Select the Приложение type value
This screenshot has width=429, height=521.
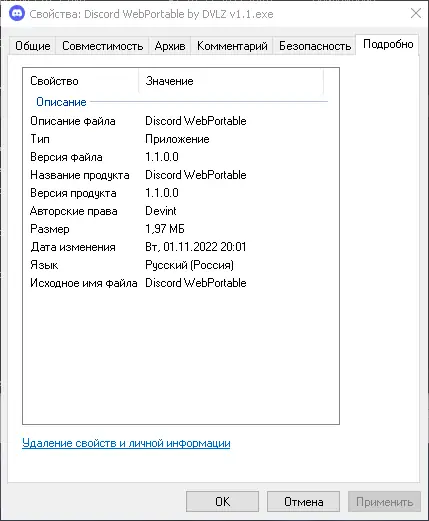[177, 139]
